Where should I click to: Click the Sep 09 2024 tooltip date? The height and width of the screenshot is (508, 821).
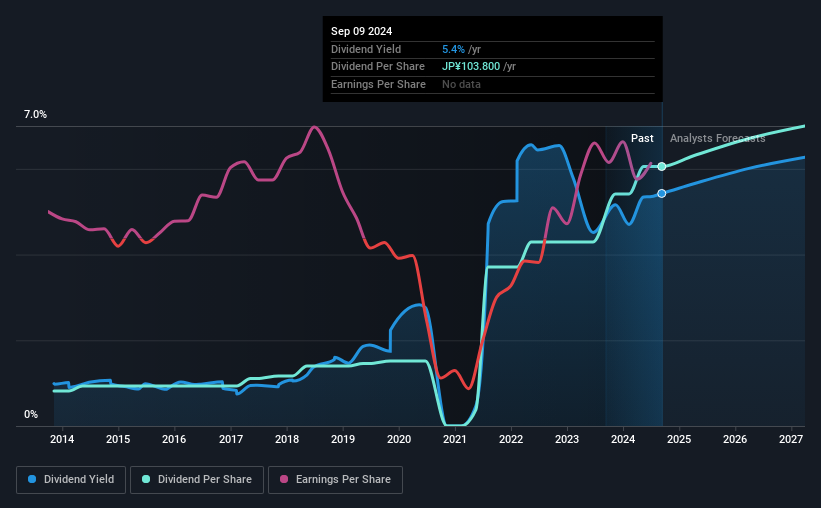pyautogui.click(x=361, y=31)
